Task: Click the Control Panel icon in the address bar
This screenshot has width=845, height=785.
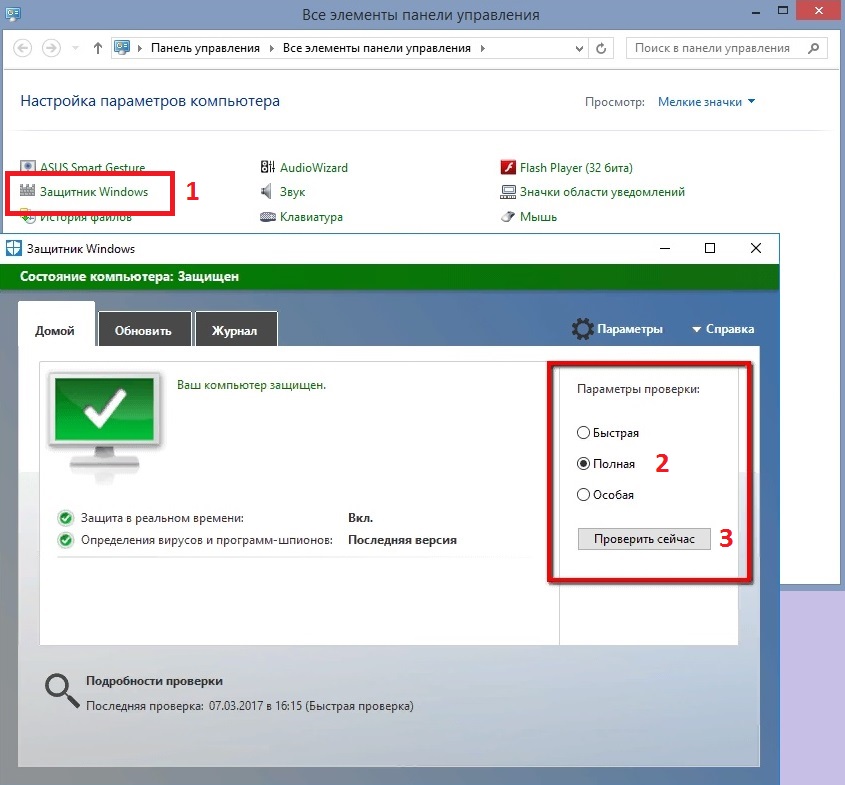Action: 122,47
